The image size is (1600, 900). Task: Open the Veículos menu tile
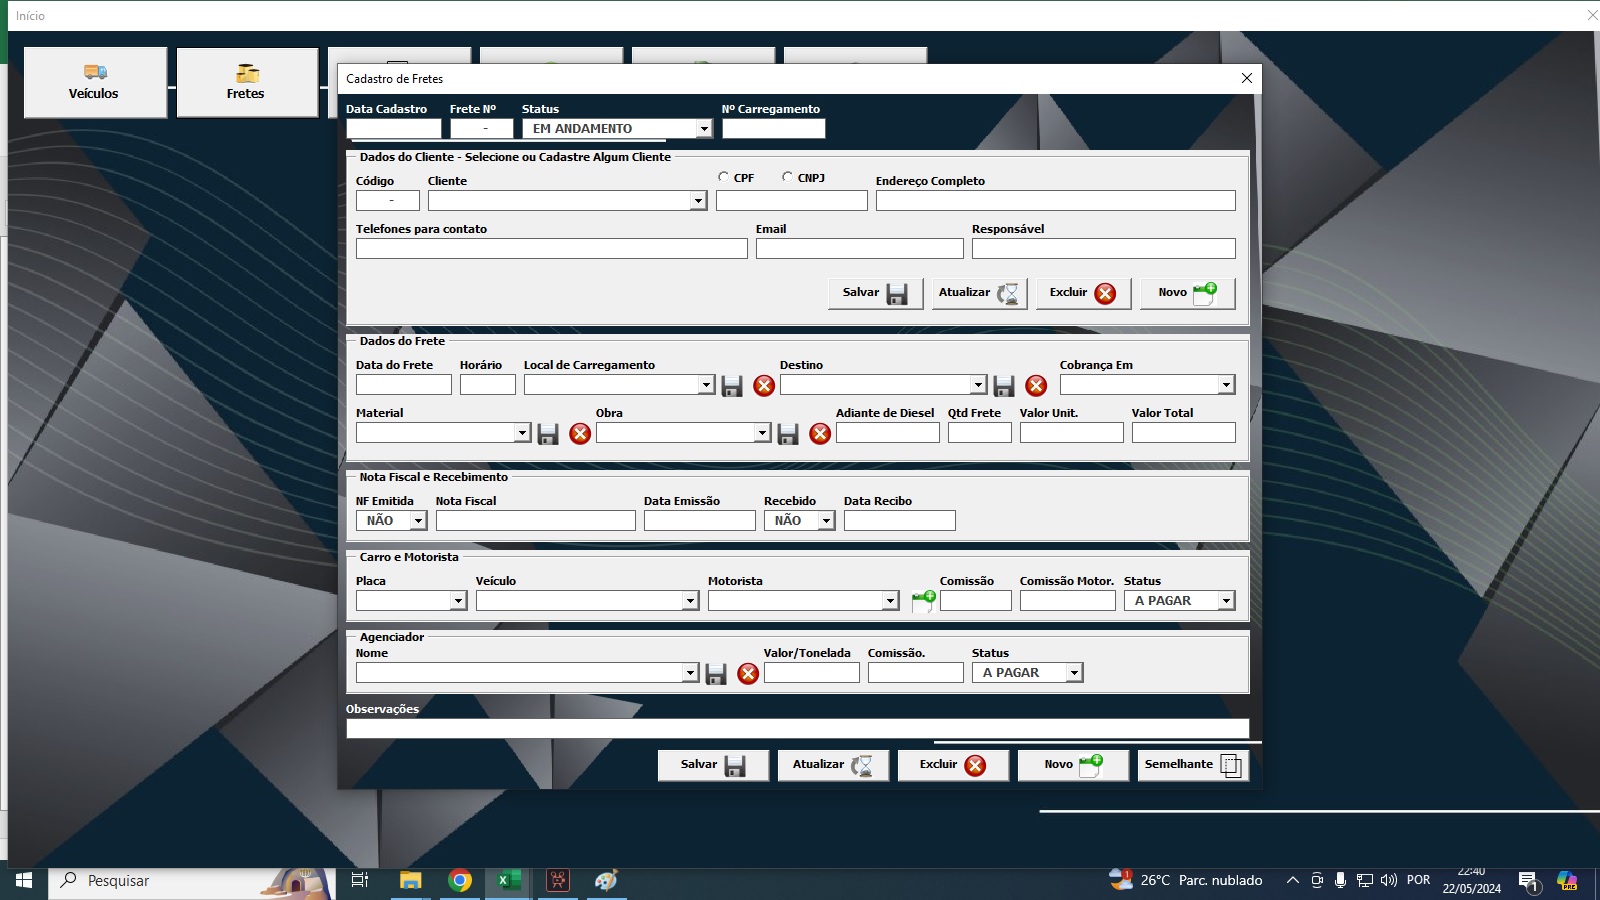pos(95,83)
